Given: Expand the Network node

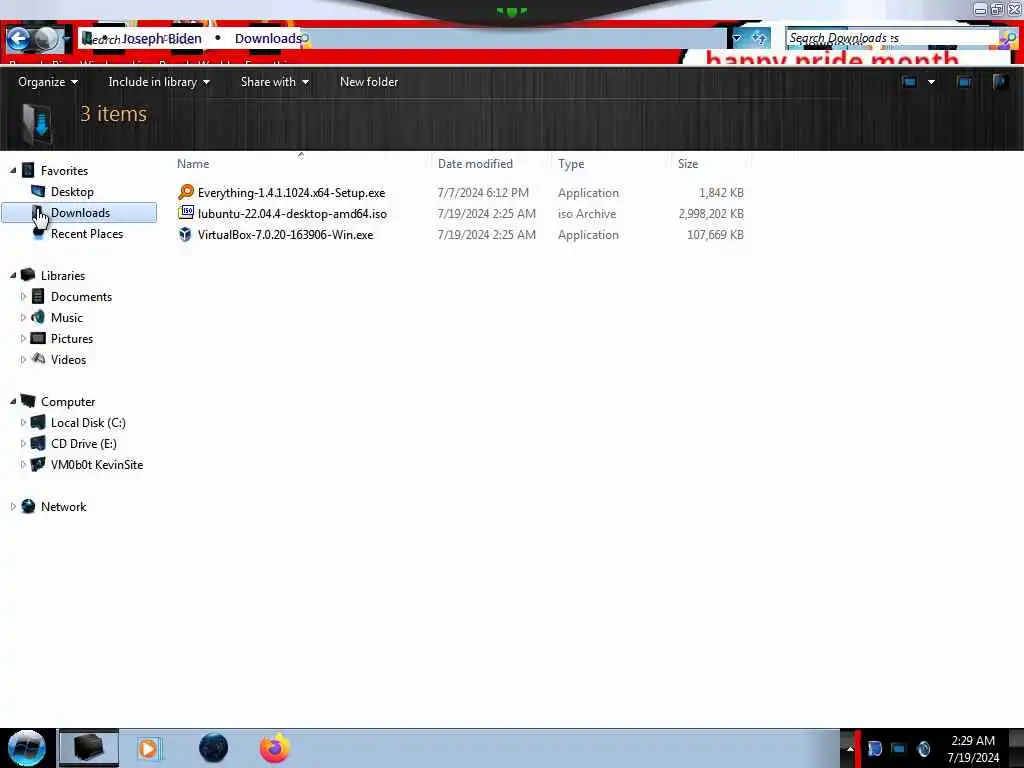Looking at the screenshot, I should pyautogui.click(x=13, y=506).
